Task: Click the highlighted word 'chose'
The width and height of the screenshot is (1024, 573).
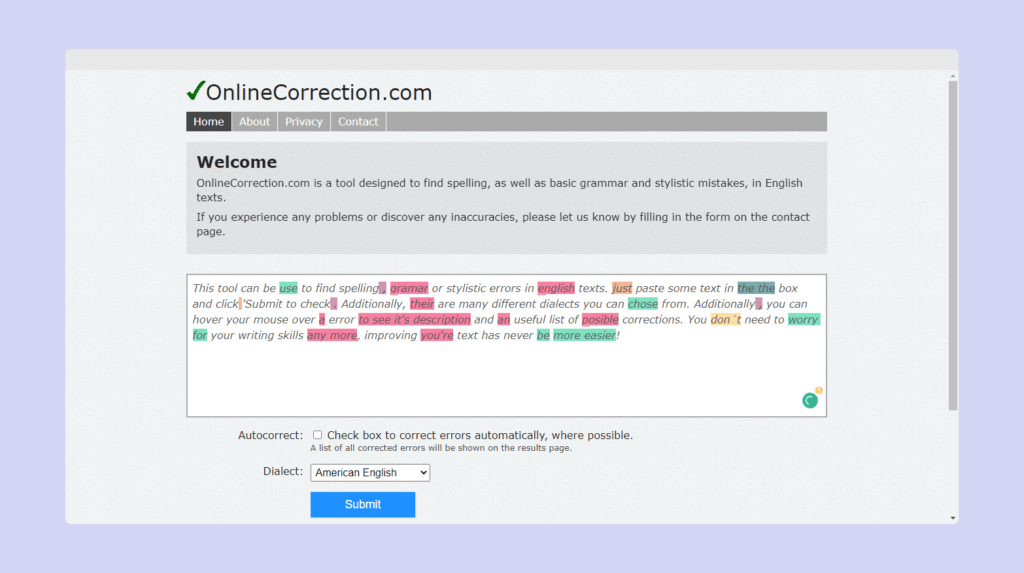Action: pos(643,304)
